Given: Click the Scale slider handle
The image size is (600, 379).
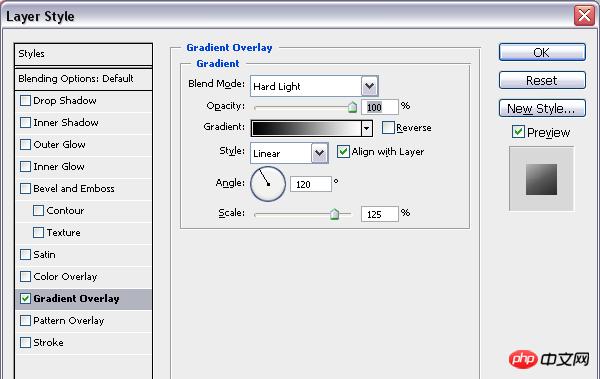Looking at the screenshot, I should click(334, 214).
